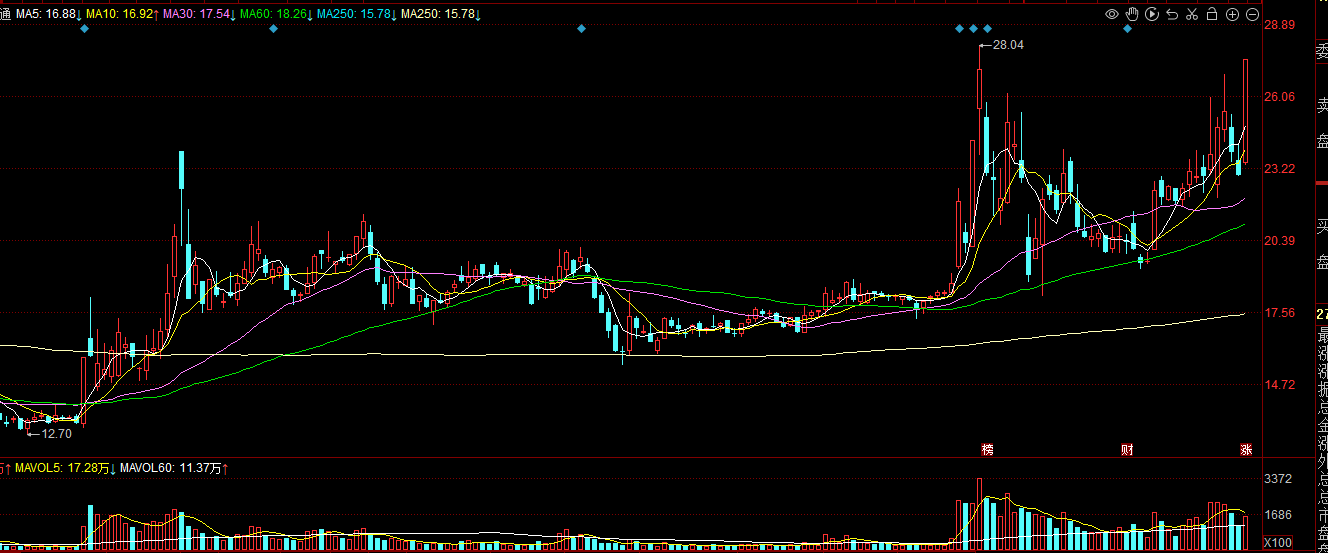The image size is (1328, 553).
Task: Click the 3372 volume axis label
Action: click(x=1279, y=479)
